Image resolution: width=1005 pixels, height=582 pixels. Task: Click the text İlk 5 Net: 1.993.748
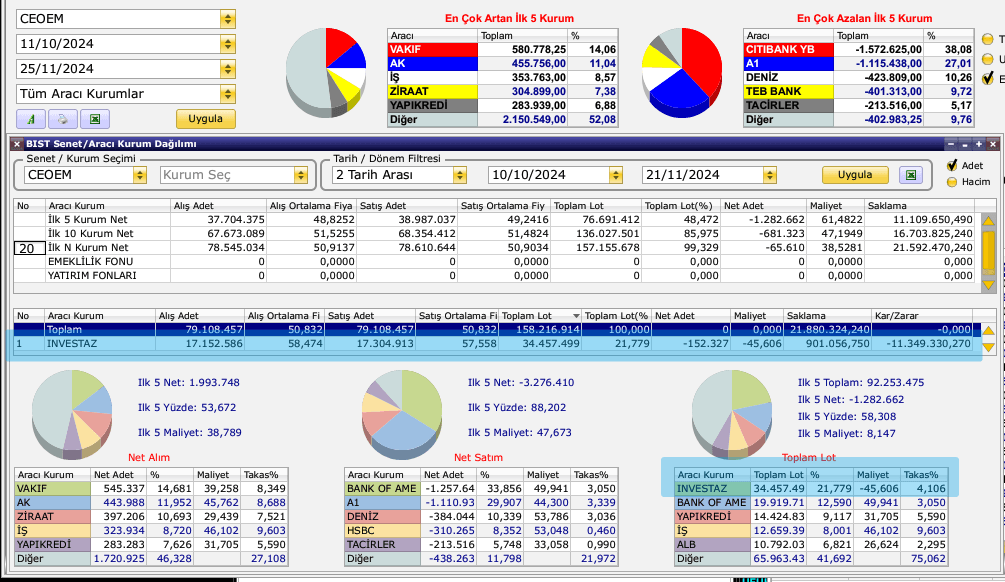tap(188, 383)
